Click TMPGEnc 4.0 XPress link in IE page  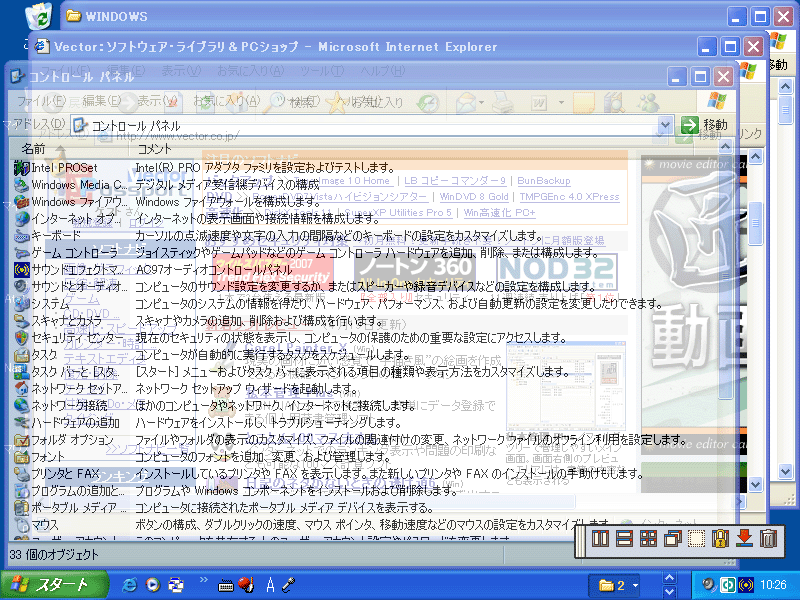pyautogui.click(x=569, y=196)
